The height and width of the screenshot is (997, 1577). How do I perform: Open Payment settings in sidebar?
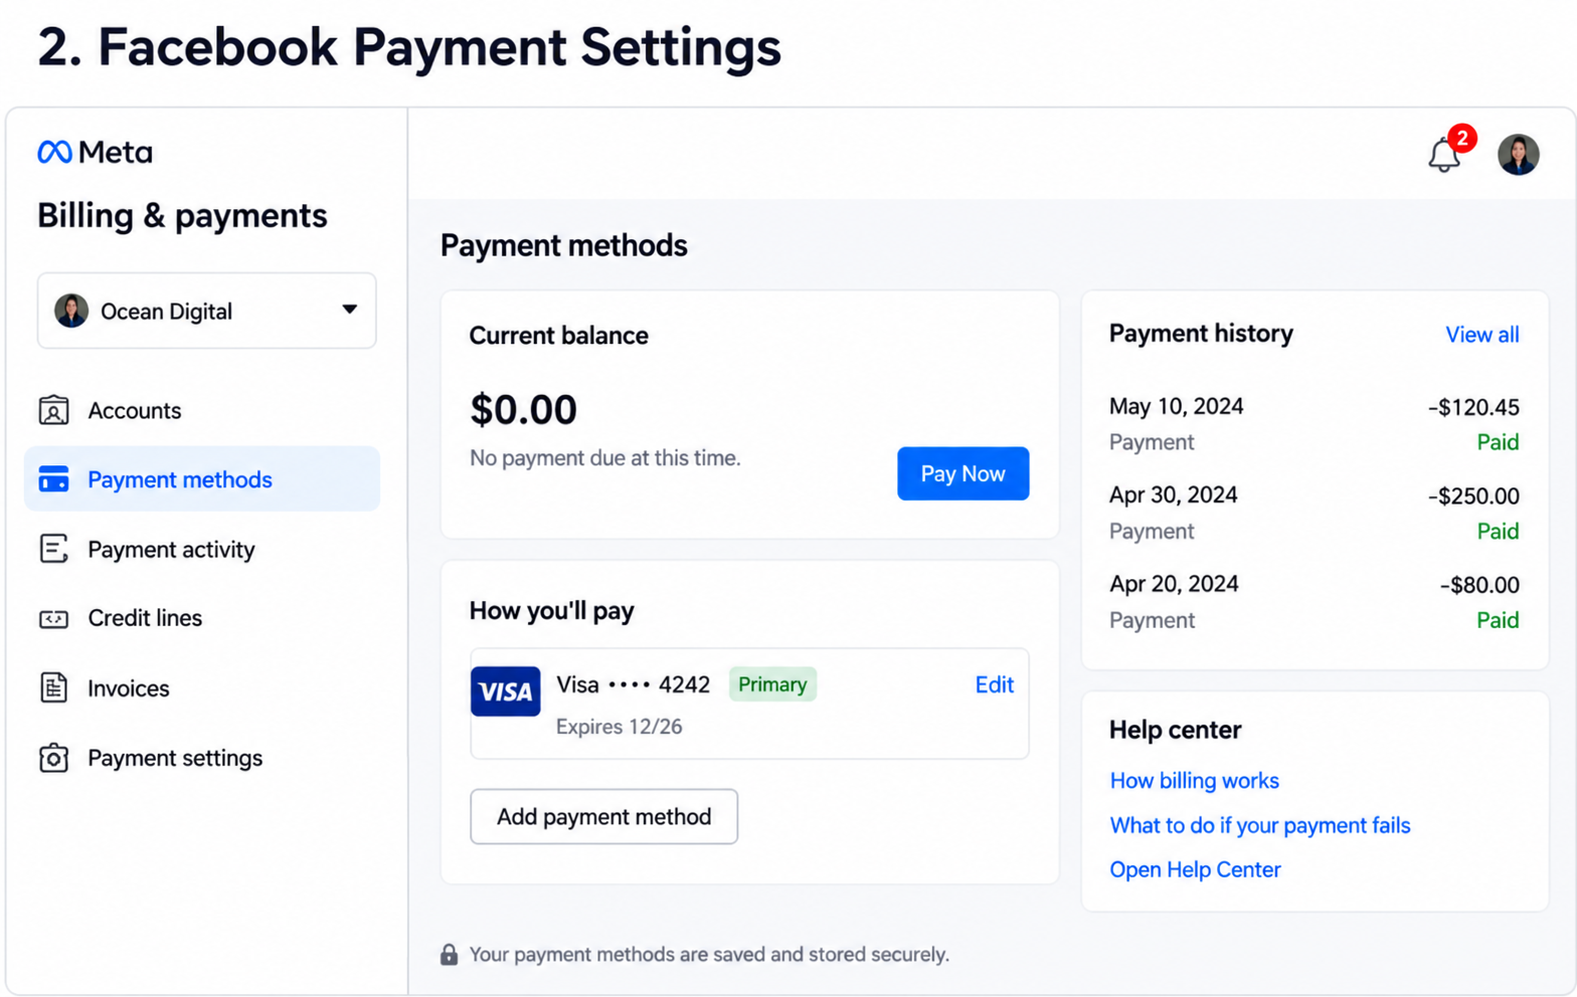point(202,758)
